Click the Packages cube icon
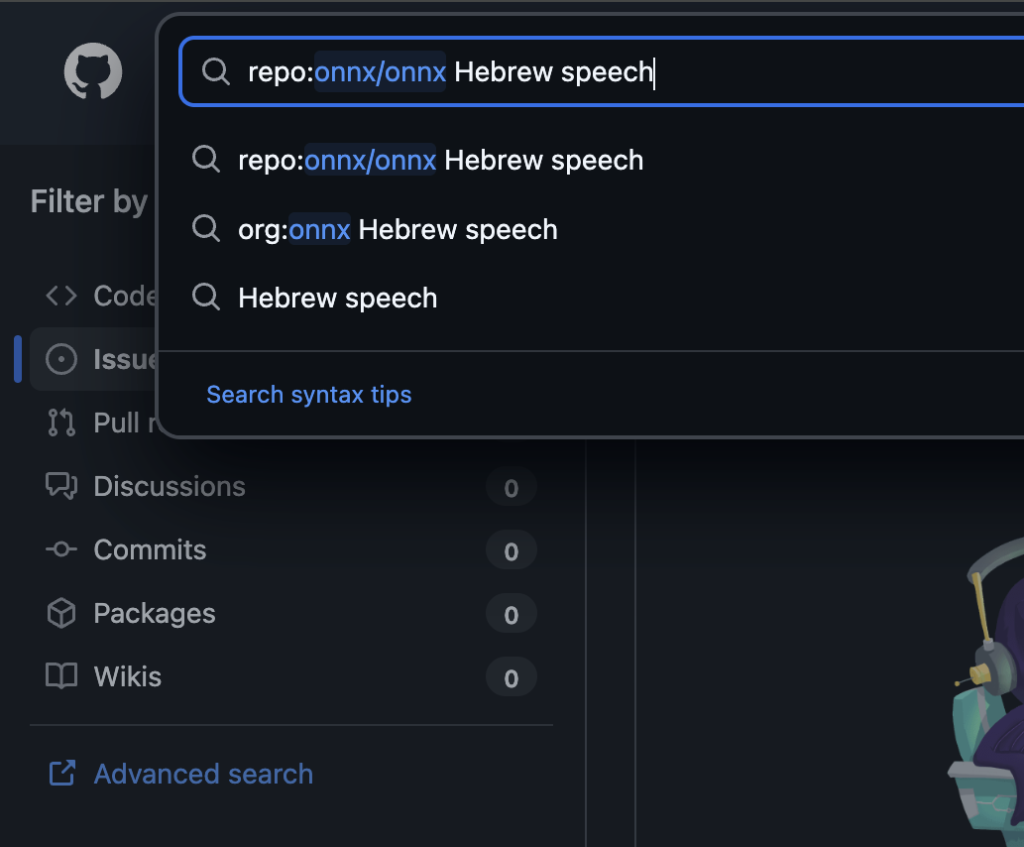 click(61, 614)
